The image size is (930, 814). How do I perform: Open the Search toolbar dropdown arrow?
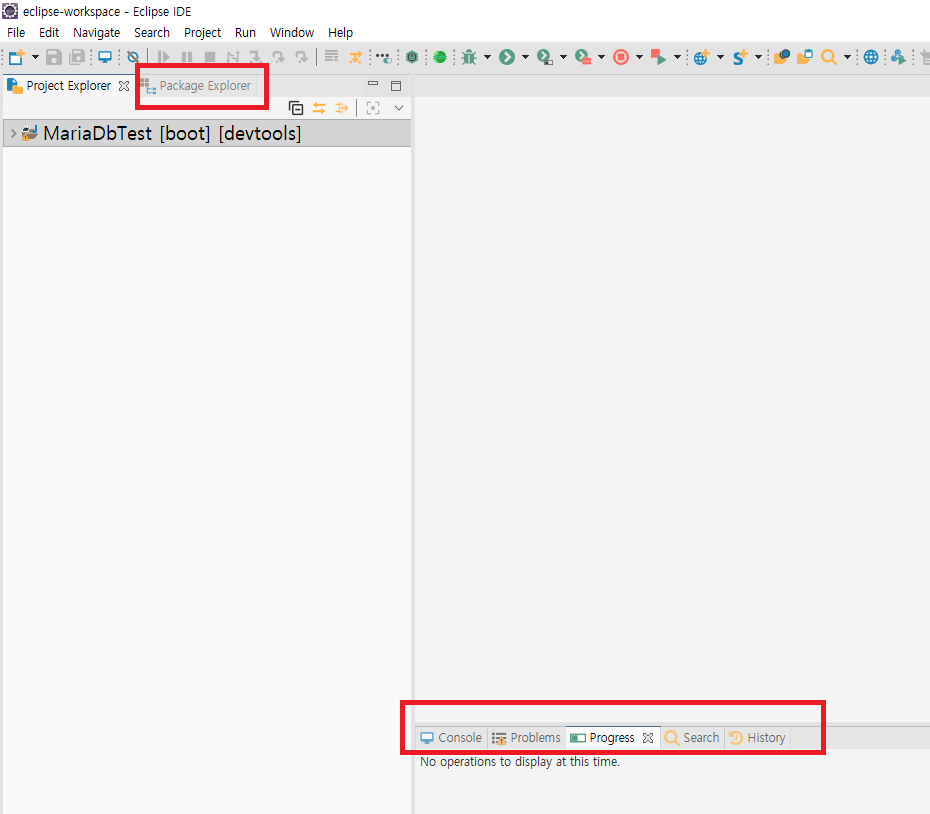click(x=848, y=57)
